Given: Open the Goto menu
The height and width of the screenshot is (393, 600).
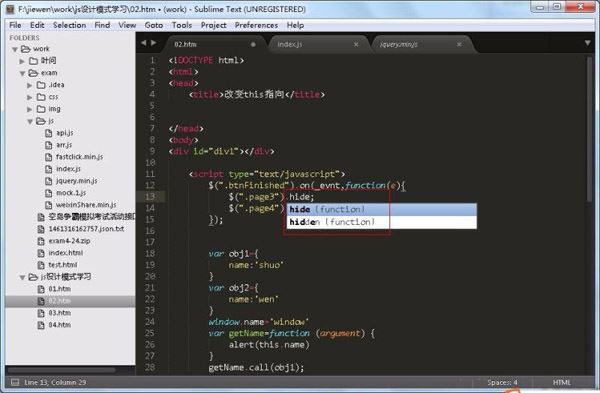Looking at the screenshot, I should pyautogui.click(x=154, y=25).
